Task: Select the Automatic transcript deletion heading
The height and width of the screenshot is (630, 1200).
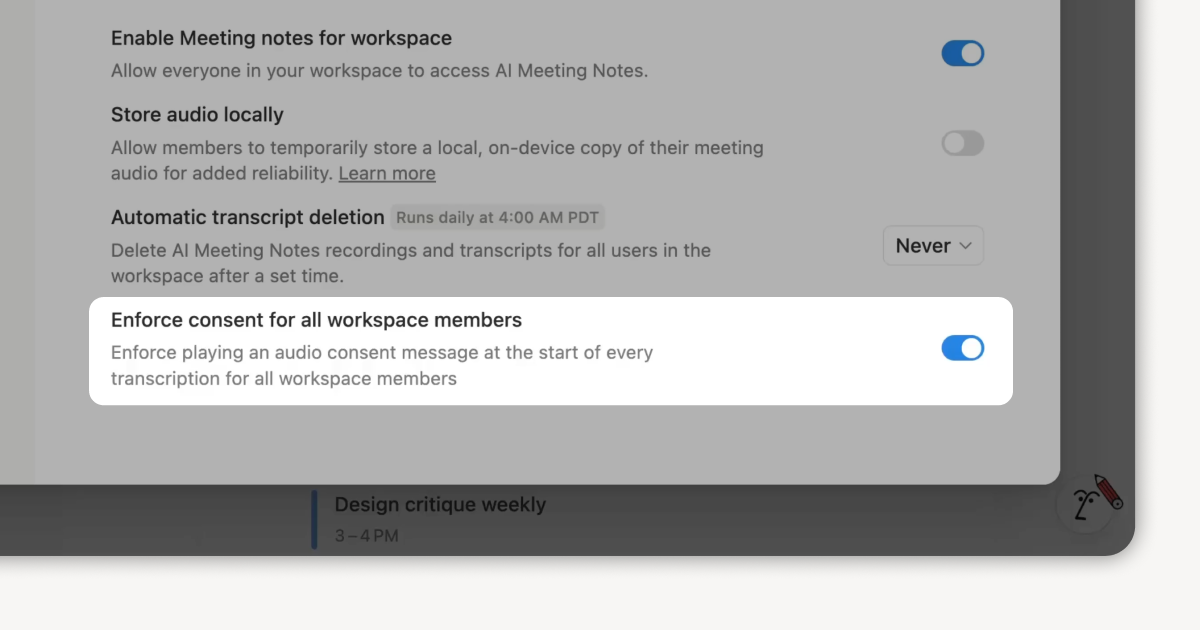Action: tap(248, 217)
